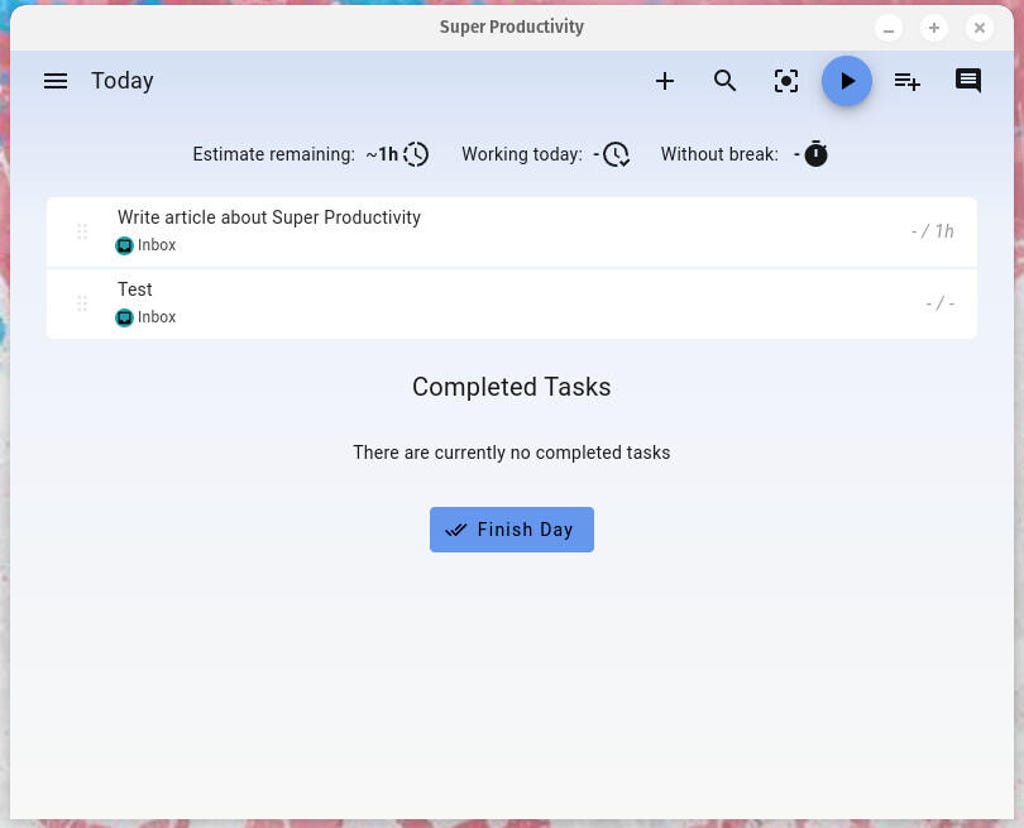Select 'Write article about Super Productivity' task title

(x=269, y=217)
